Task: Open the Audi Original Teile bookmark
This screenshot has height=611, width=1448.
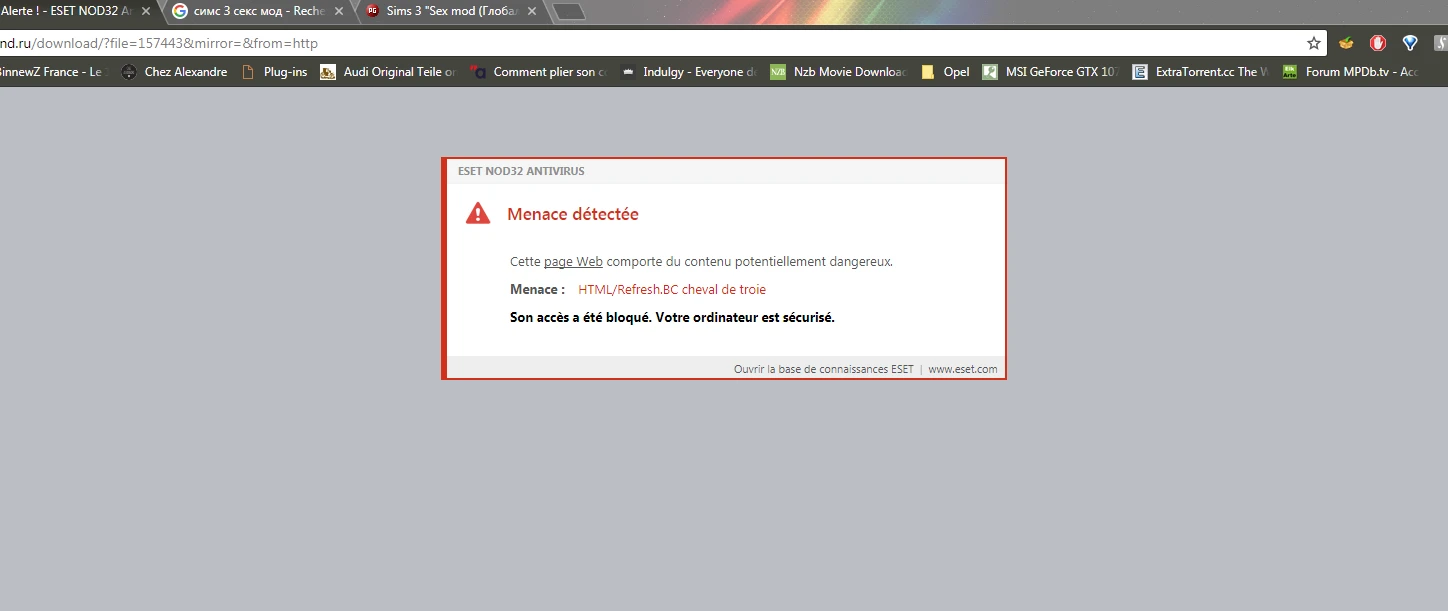Action: 388,72
